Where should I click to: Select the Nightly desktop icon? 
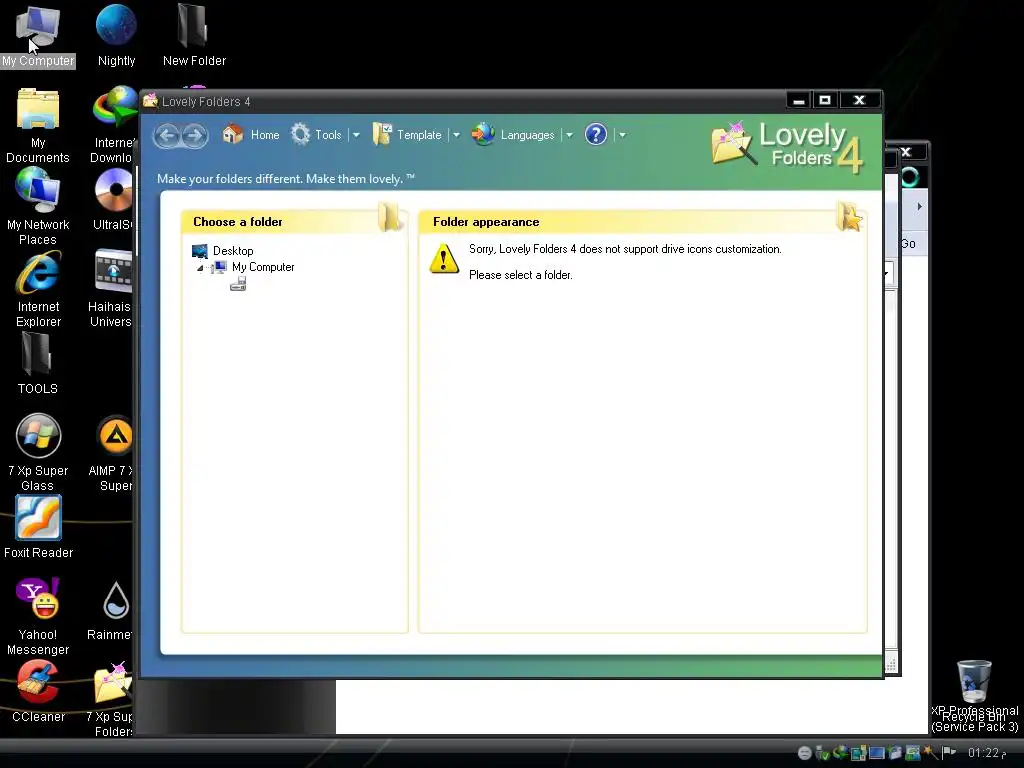pos(116,36)
